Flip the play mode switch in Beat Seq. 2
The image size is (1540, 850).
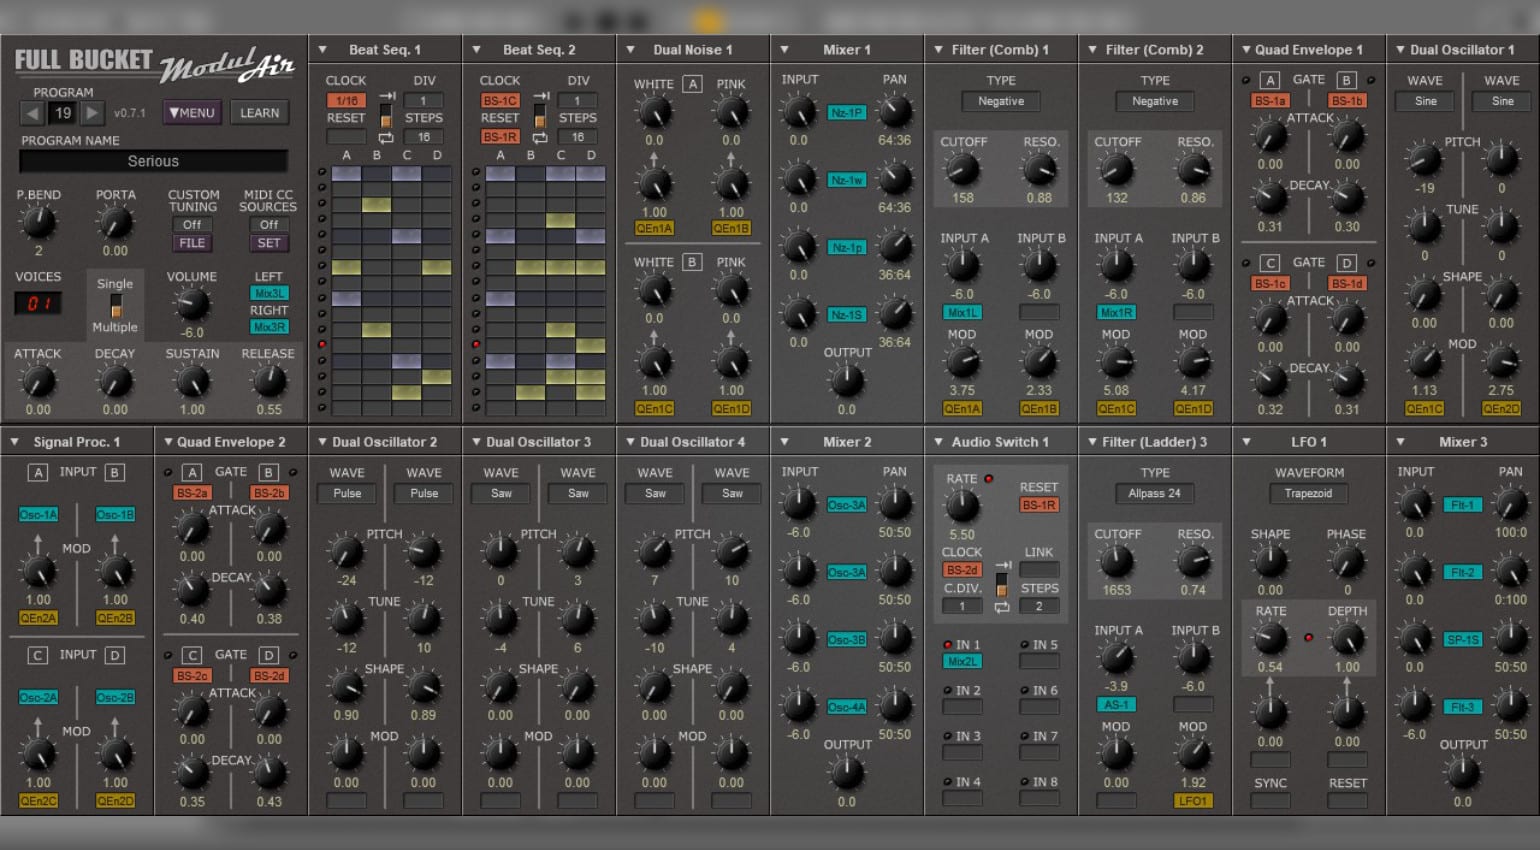tap(540, 117)
